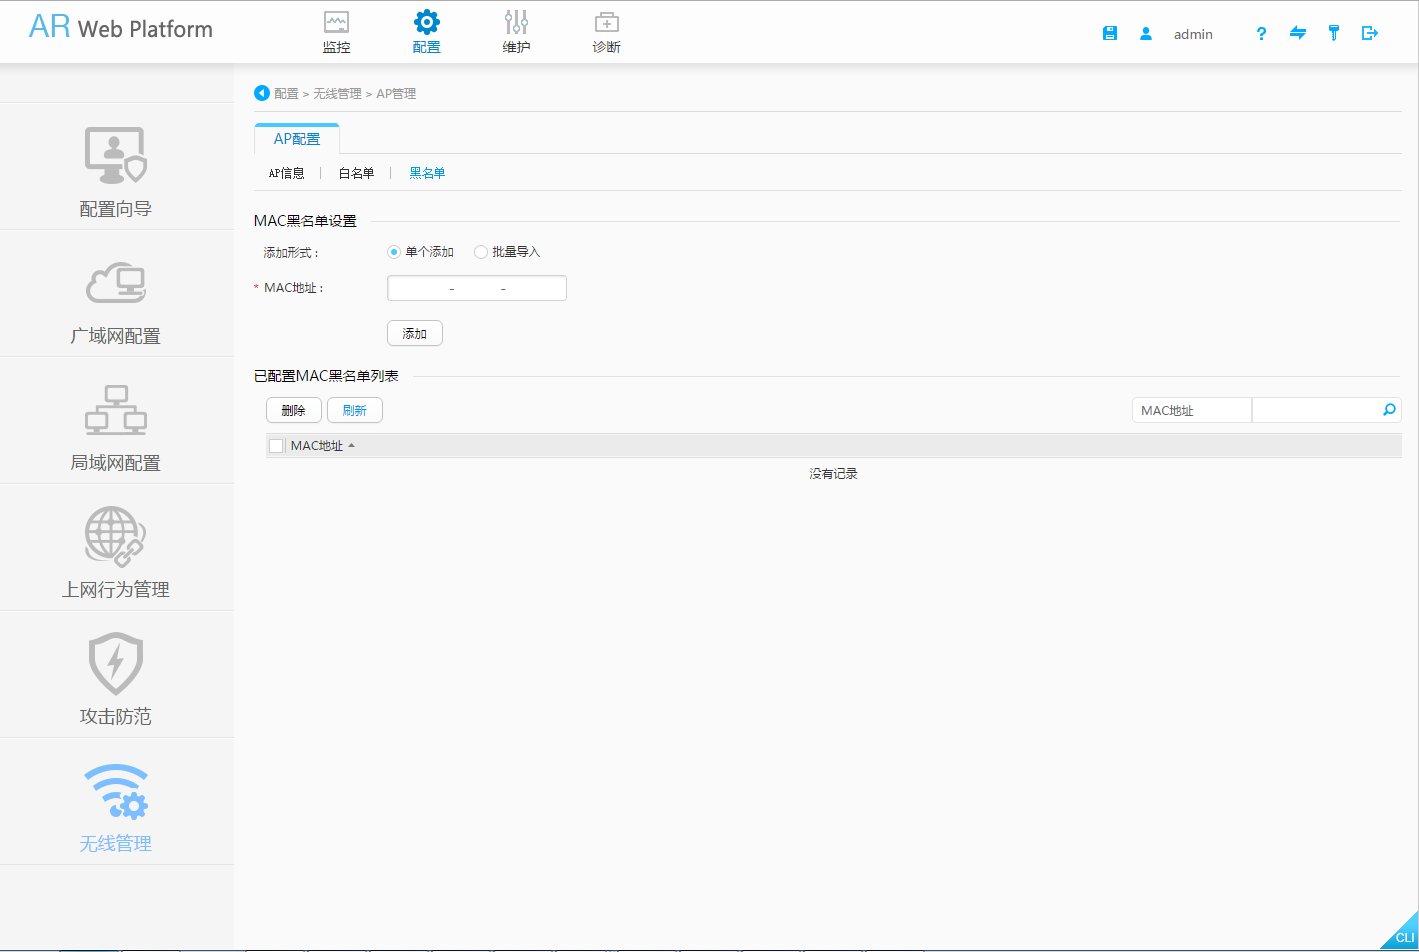Image resolution: width=1419 pixels, height=952 pixels.
Task: Open the 监控 (Monitoring) section
Action: click(x=336, y=31)
